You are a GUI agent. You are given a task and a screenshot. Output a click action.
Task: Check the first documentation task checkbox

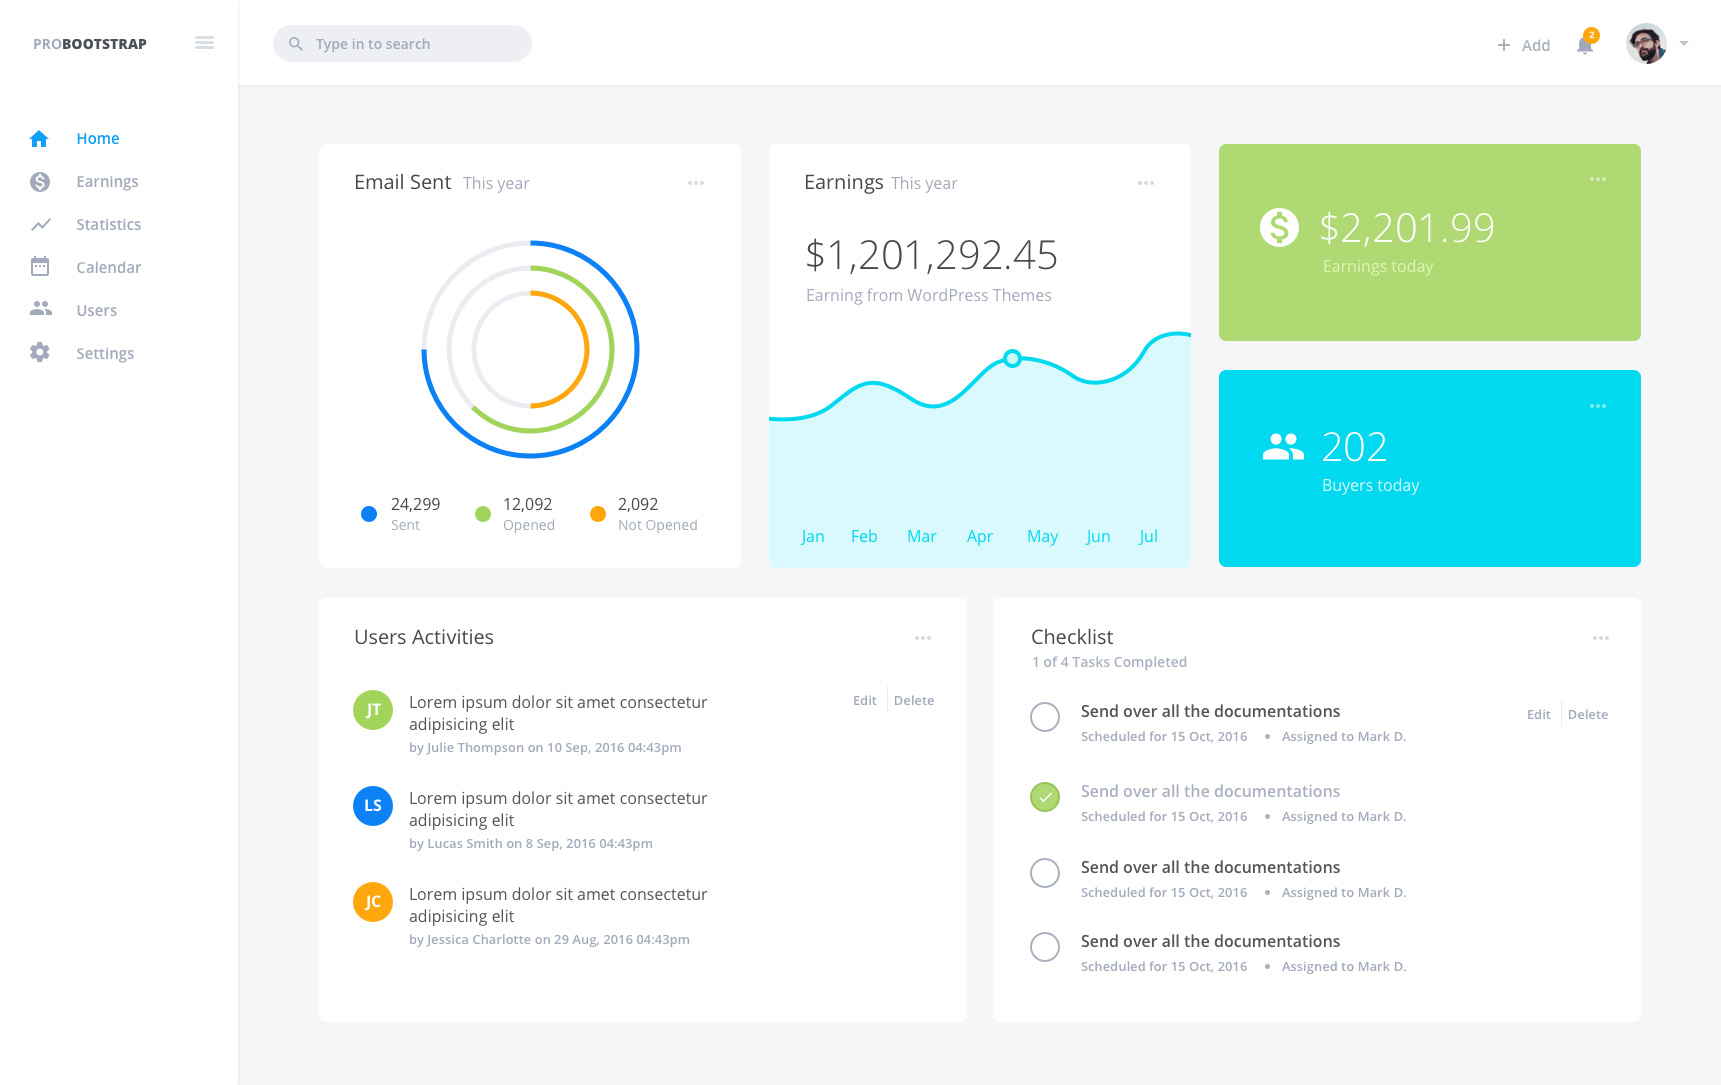(1045, 717)
